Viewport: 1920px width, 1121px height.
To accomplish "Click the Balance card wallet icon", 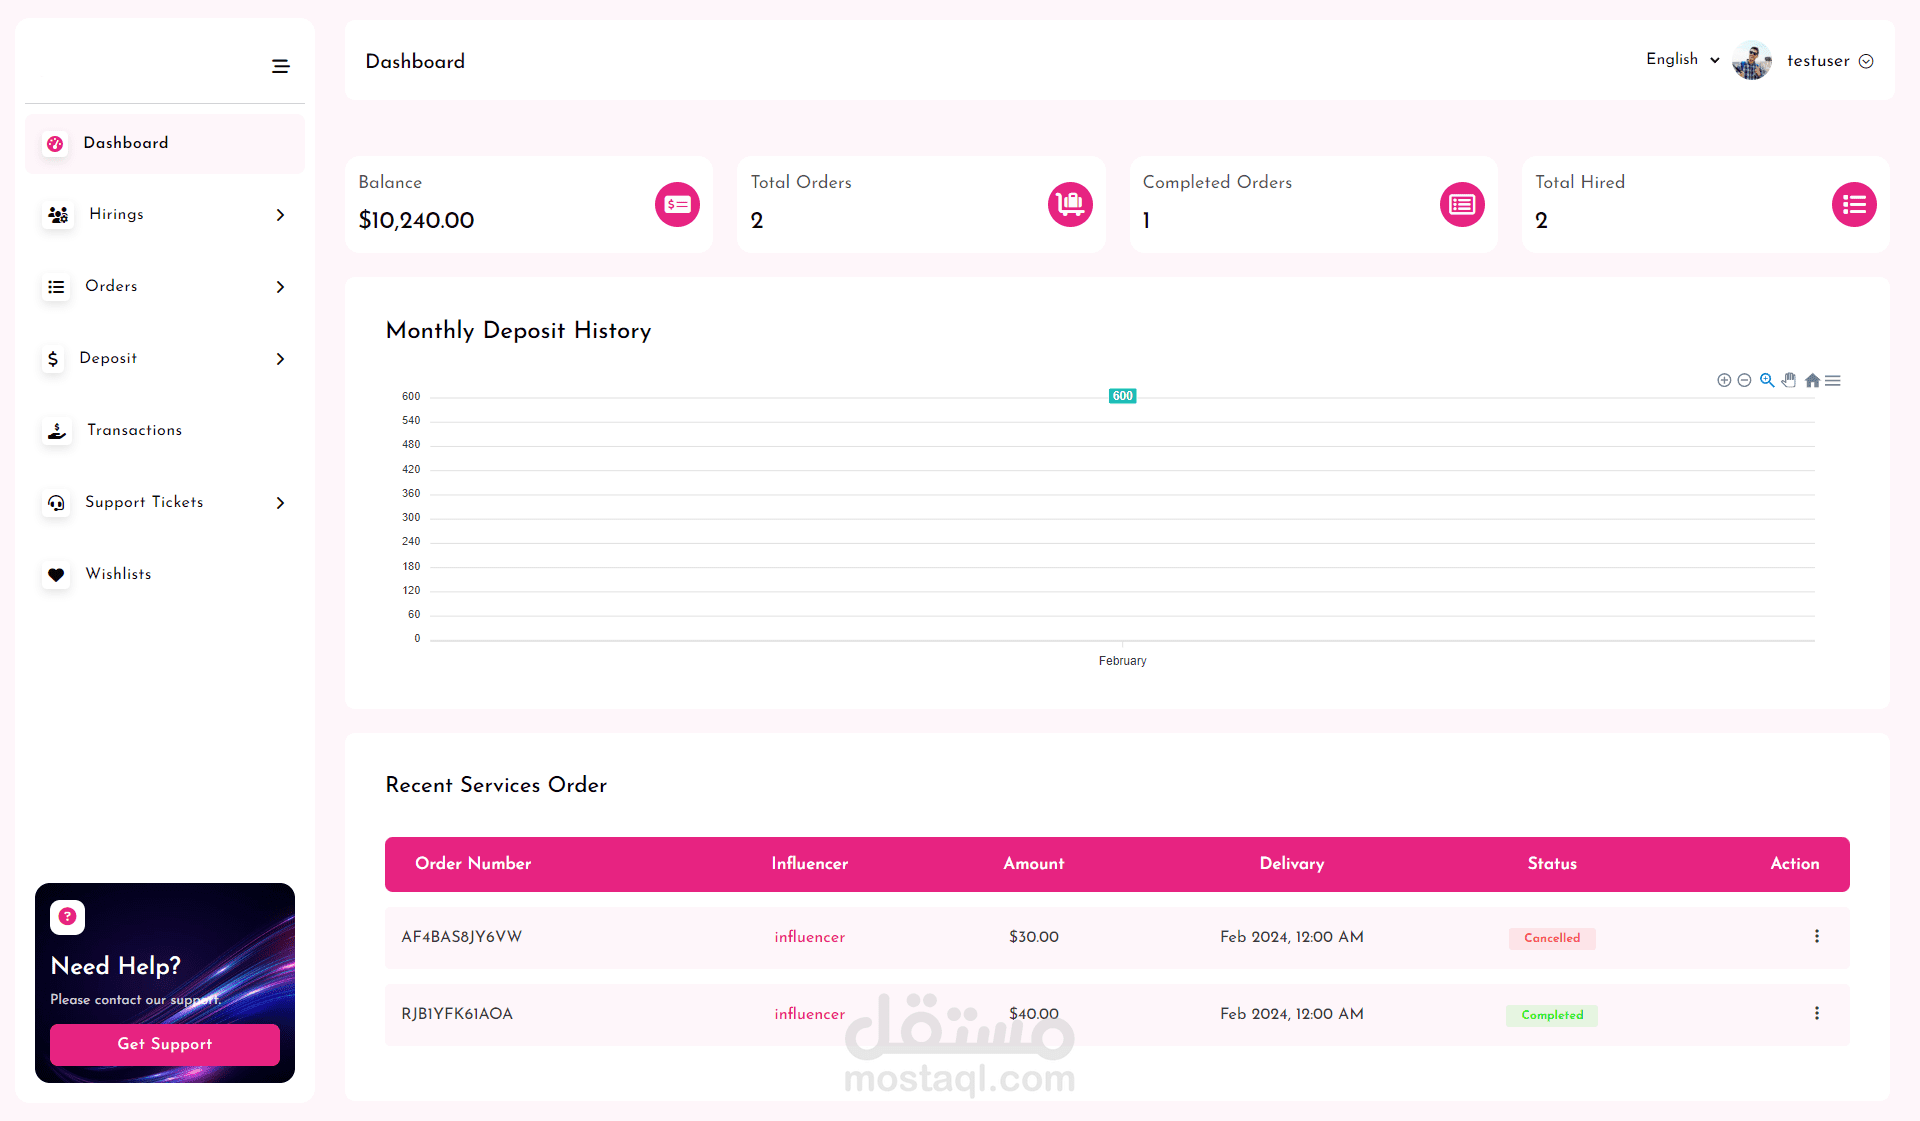I will (677, 204).
